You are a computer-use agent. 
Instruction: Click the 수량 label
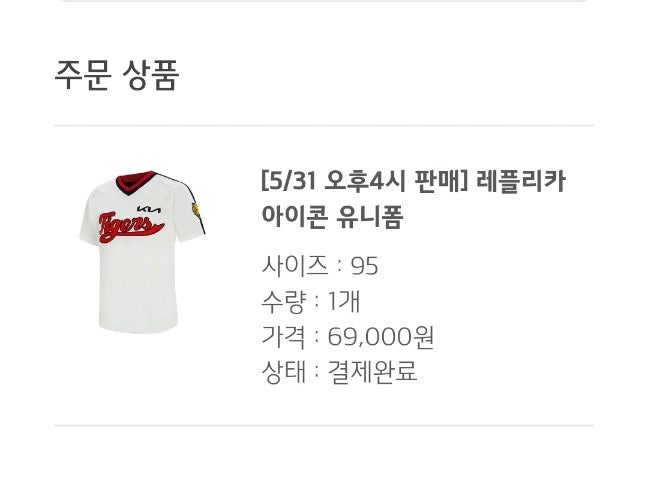(x=284, y=301)
